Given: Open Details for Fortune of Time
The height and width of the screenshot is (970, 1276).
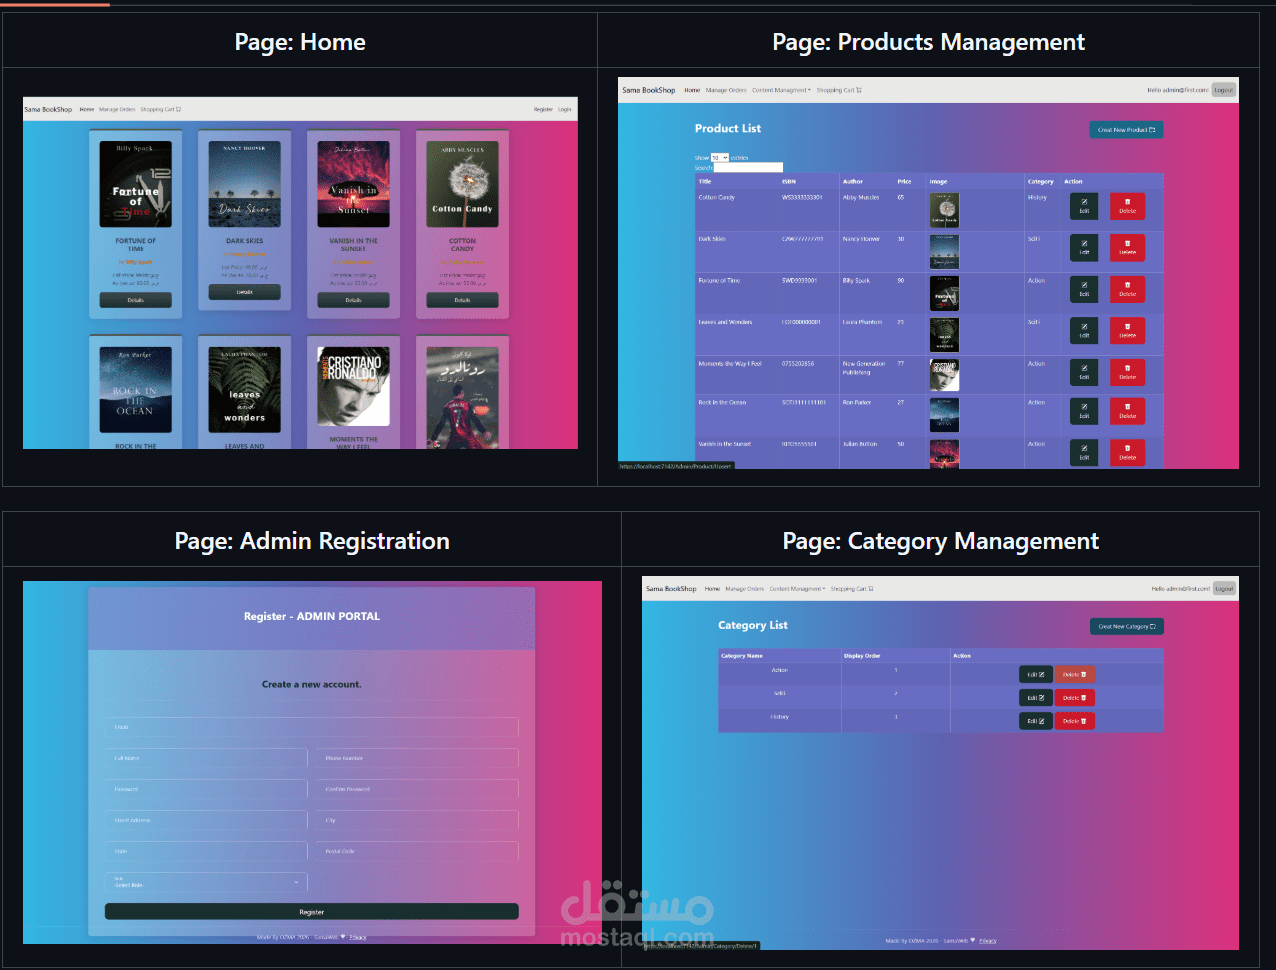Looking at the screenshot, I should click(136, 300).
